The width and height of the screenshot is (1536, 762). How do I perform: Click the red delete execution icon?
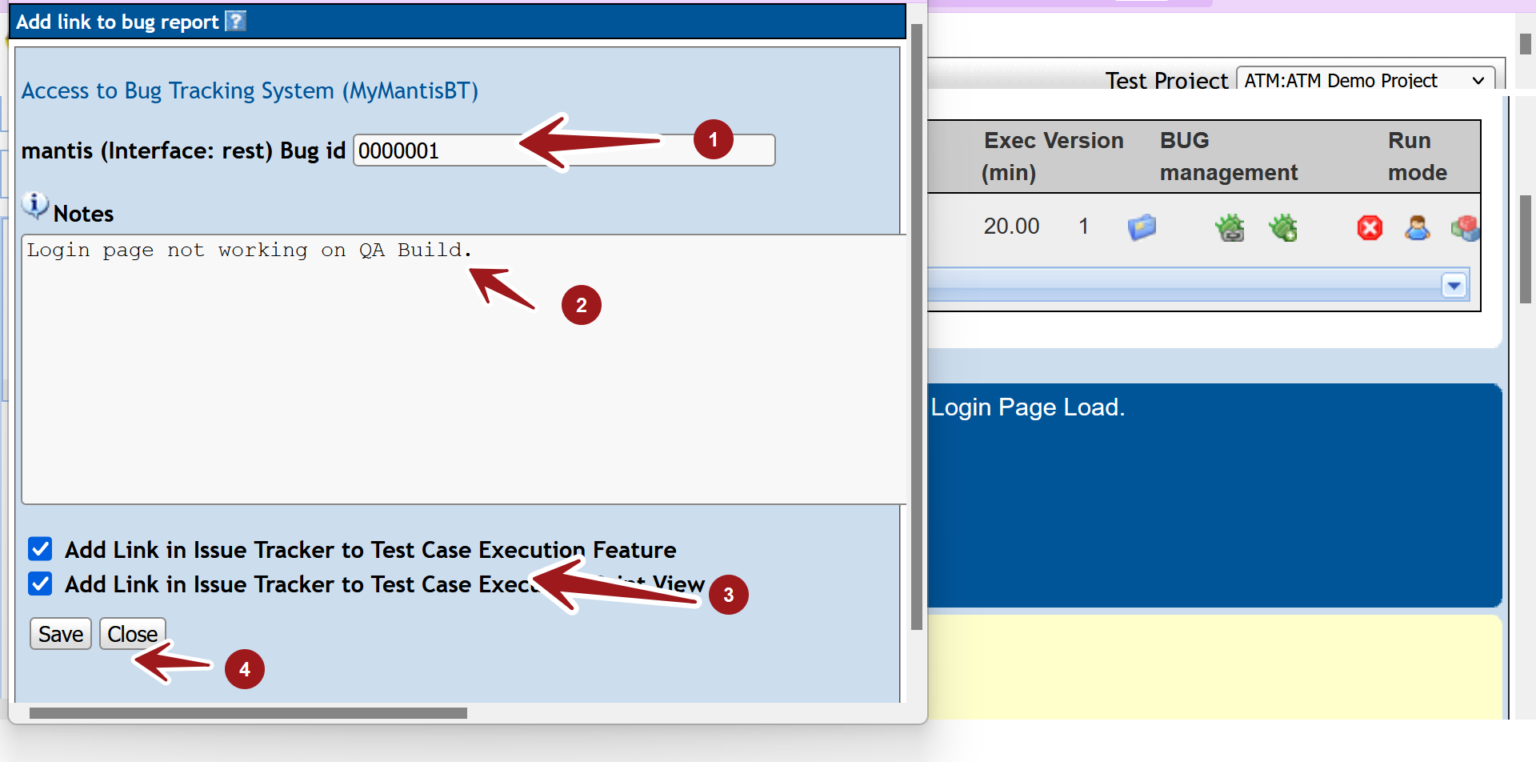coord(1369,227)
